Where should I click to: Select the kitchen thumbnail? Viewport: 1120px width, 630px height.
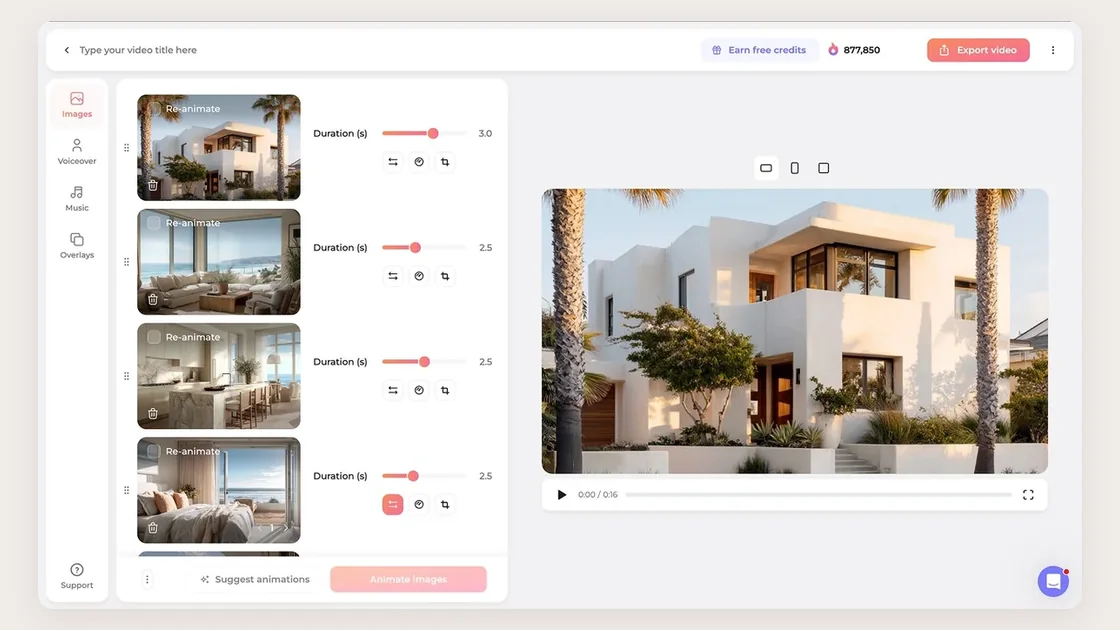[x=219, y=376]
